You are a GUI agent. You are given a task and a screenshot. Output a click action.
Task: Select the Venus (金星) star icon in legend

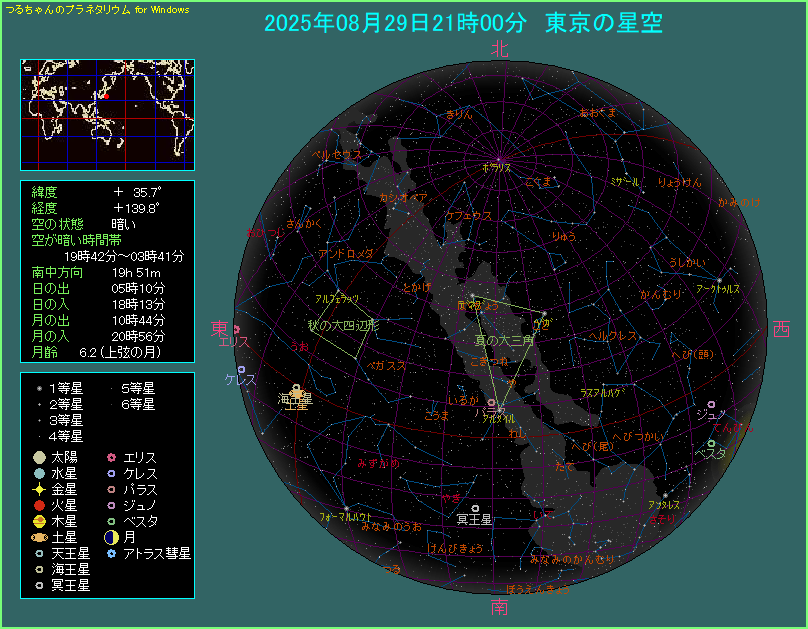click(x=39, y=490)
